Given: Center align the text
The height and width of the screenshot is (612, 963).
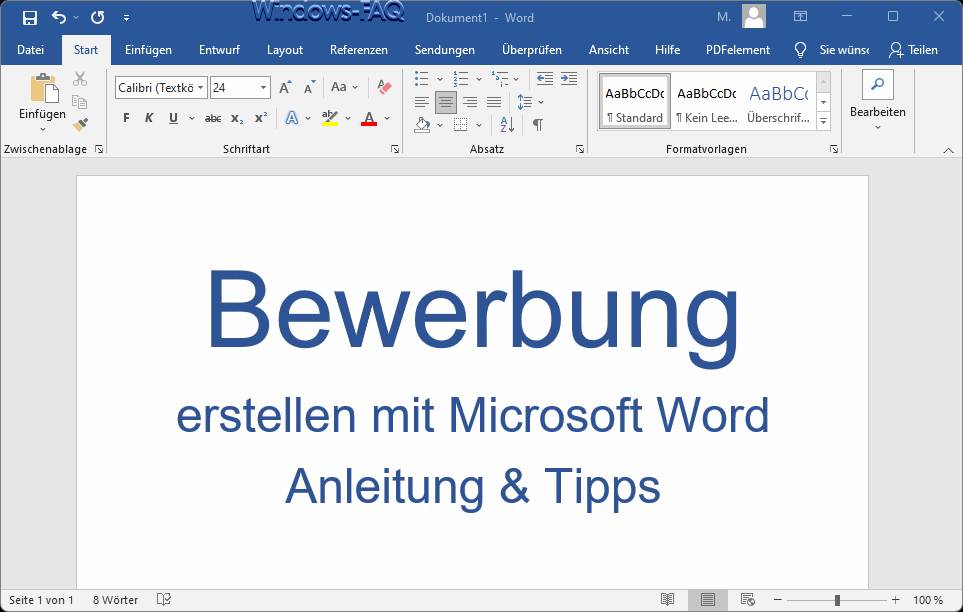Looking at the screenshot, I should coord(446,102).
